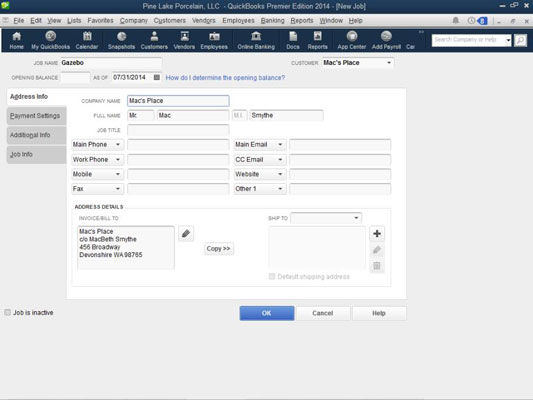This screenshot has height=400, width=533.
Task: Open the Snapshots toolbar icon
Action: pos(121,40)
